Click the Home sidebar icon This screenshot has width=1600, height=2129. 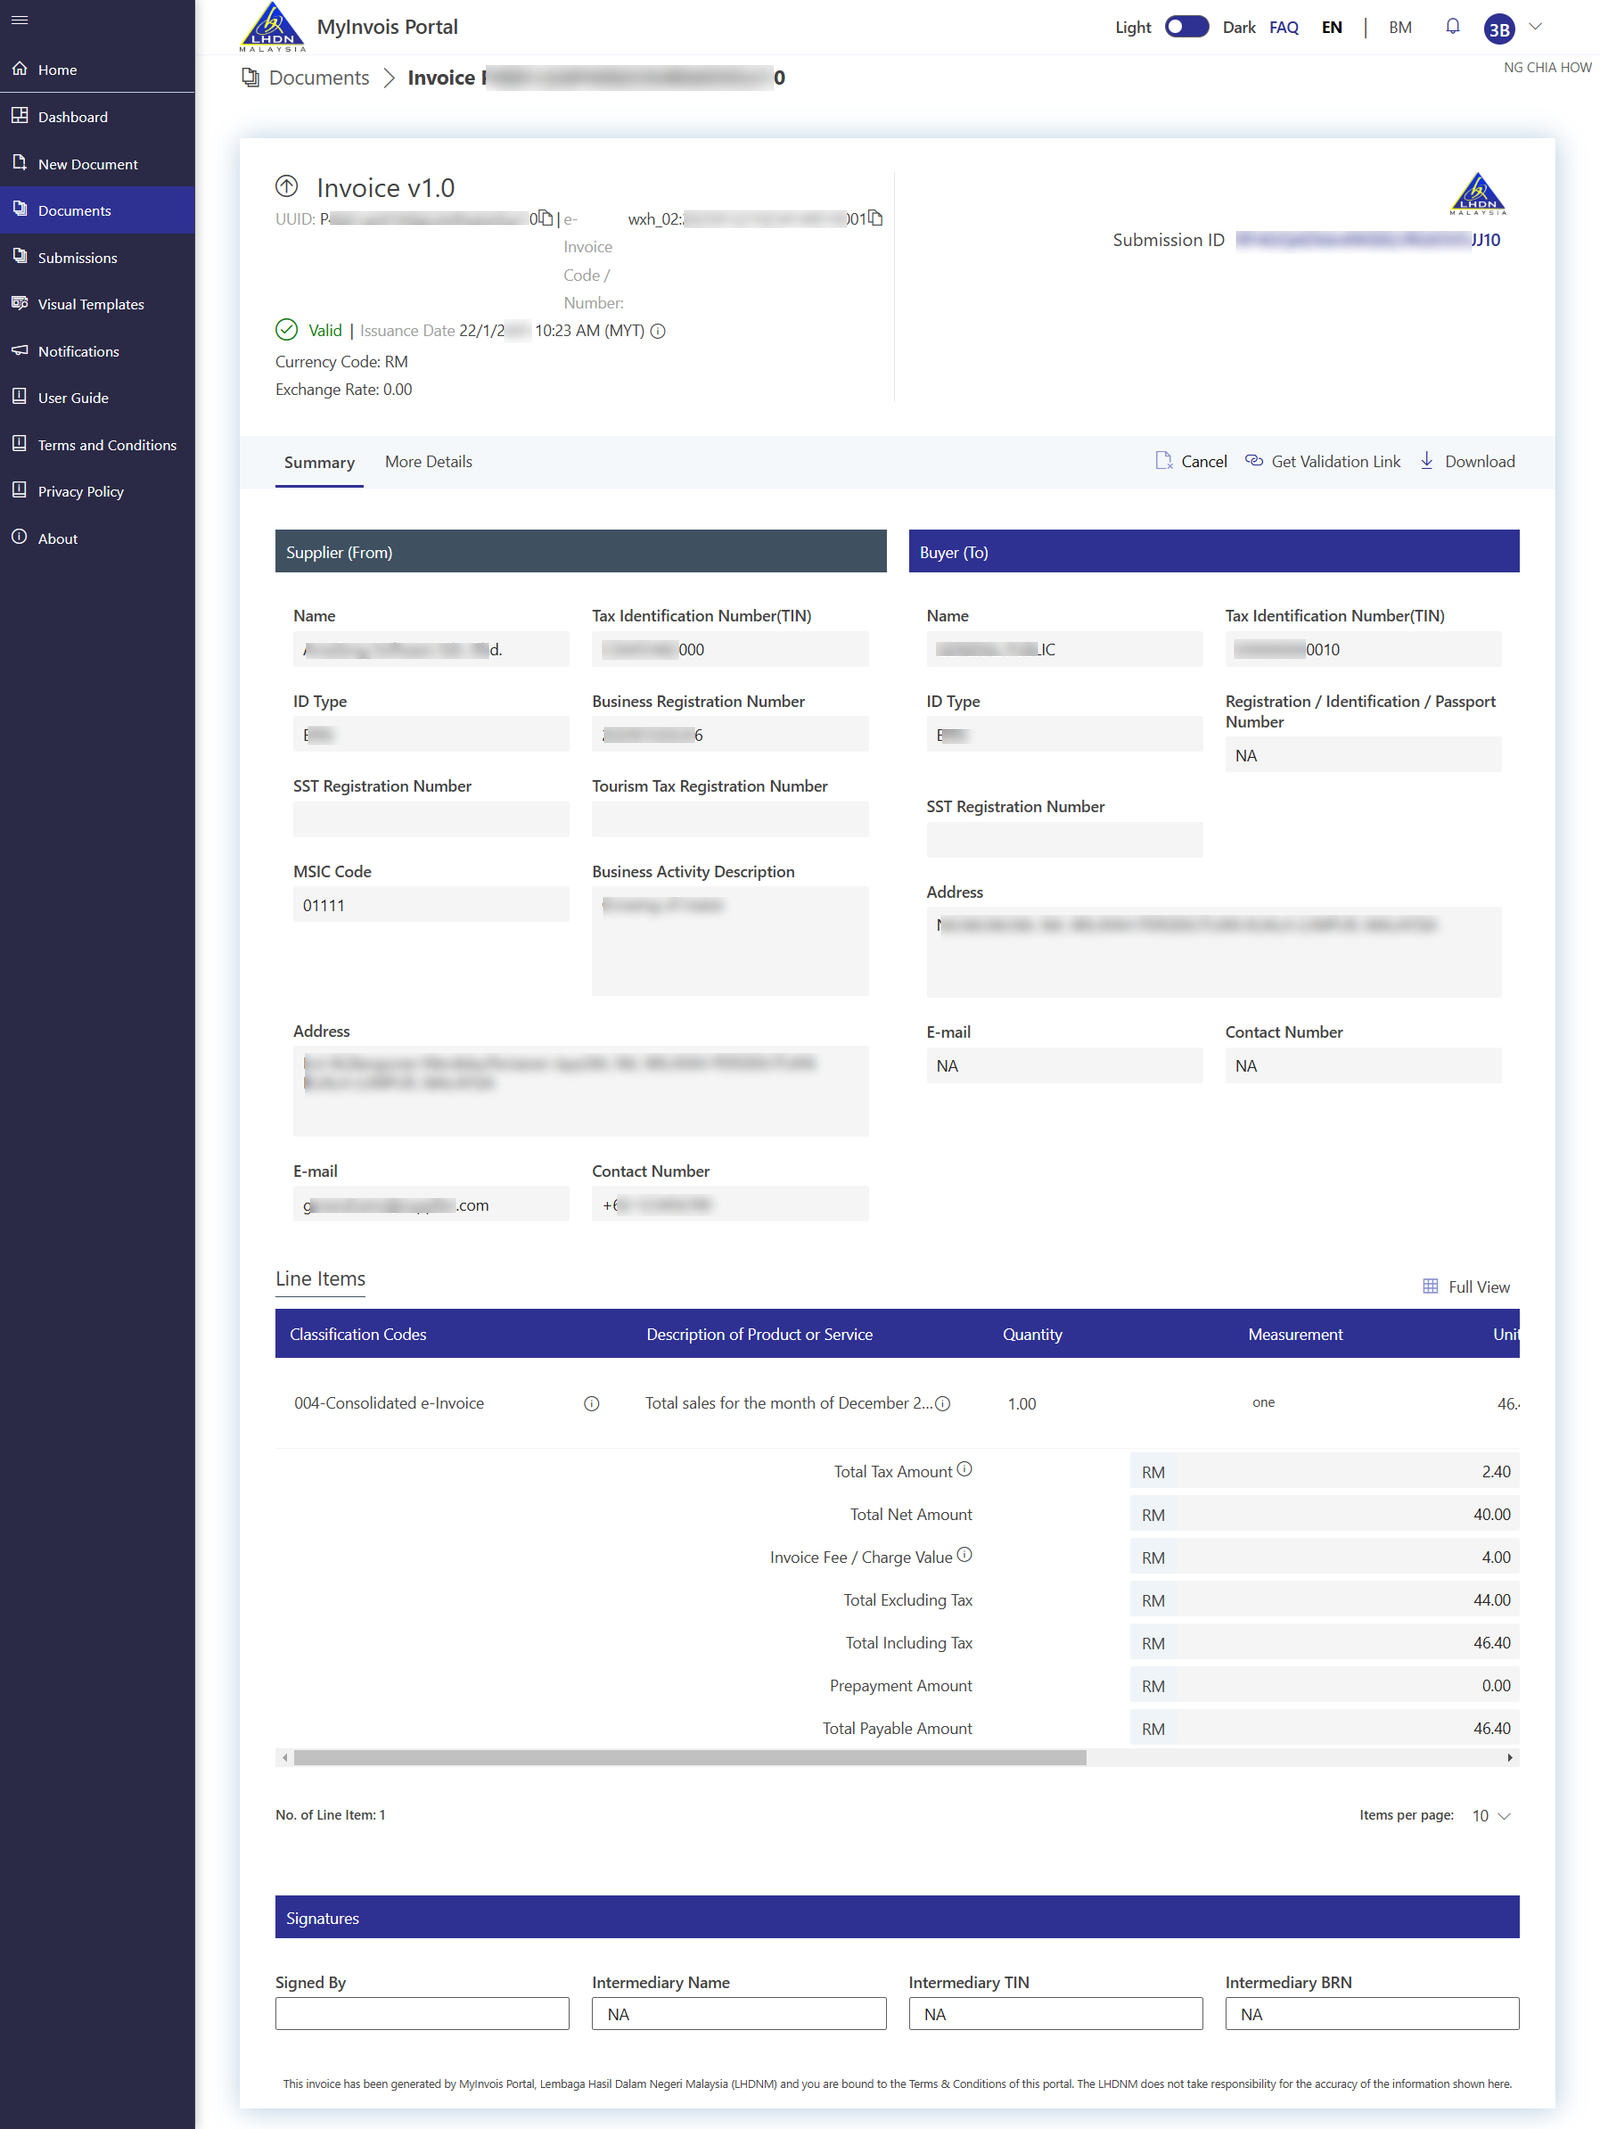tap(20, 69)
